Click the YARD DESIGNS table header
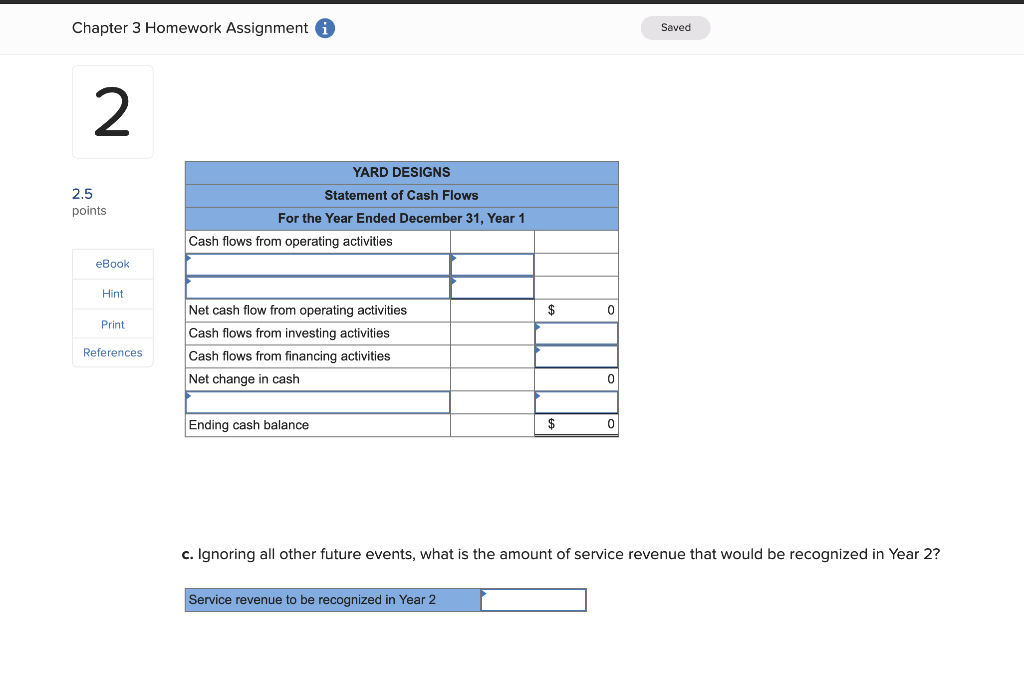Screen dimensions: 1024x674 401,172
